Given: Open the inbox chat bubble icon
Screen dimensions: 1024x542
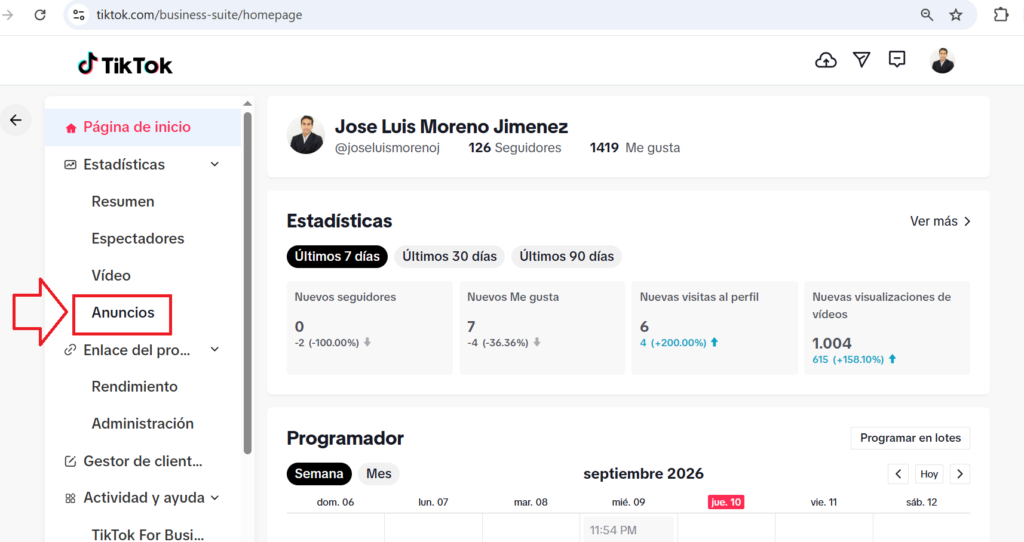Looking at the screenshot, I should (897, 59).
